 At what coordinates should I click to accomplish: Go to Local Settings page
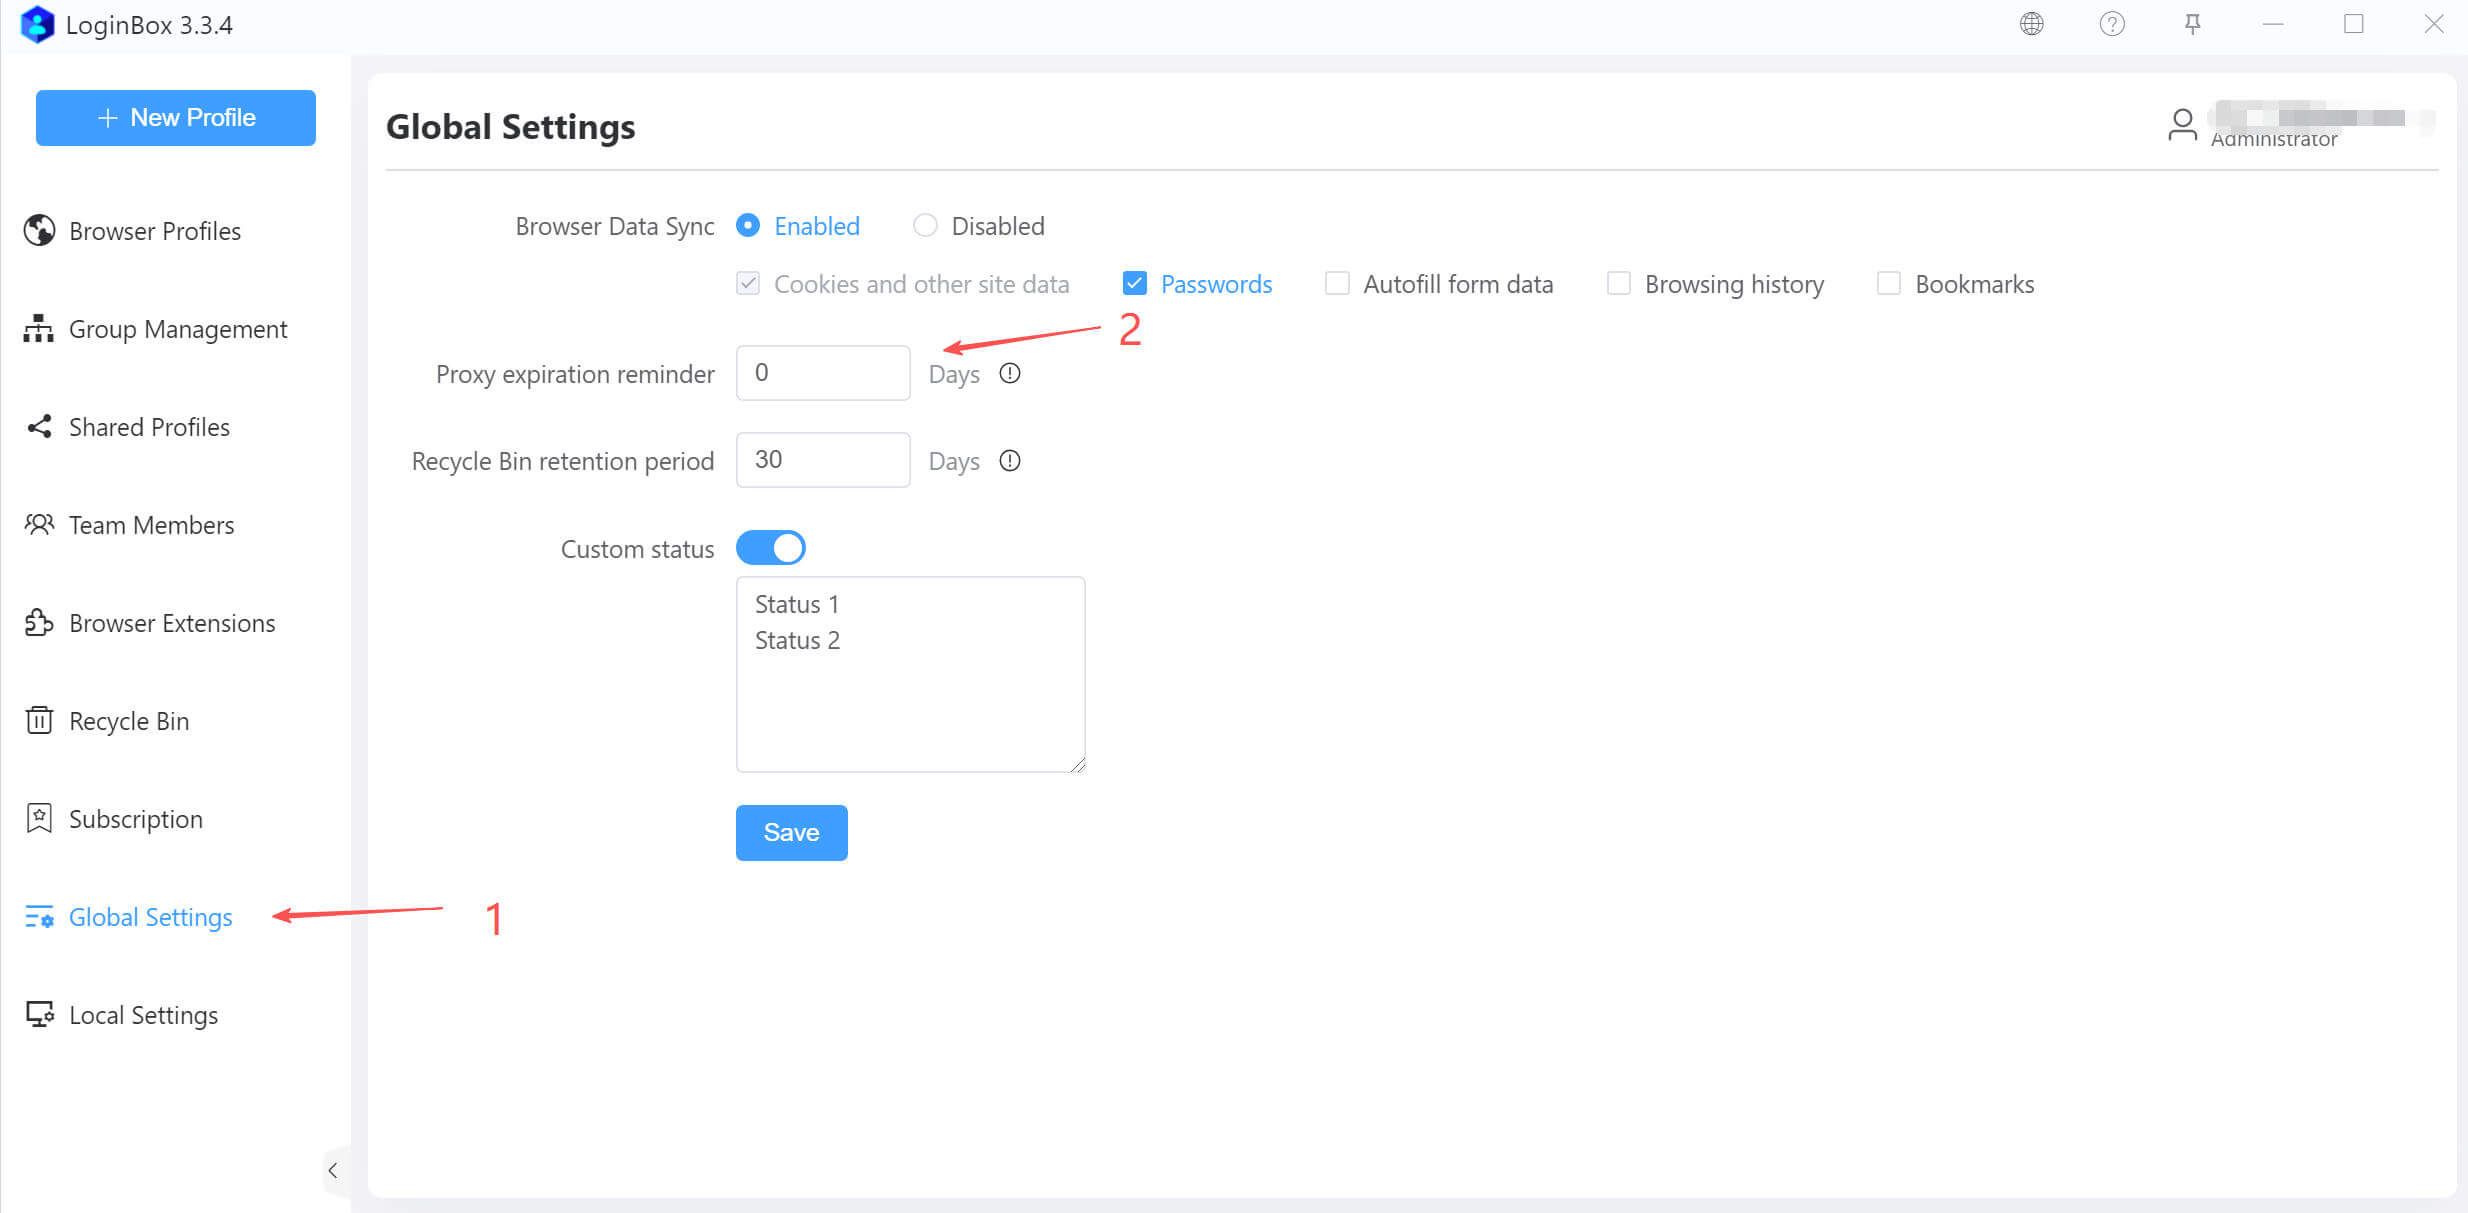coord(143,1015)
